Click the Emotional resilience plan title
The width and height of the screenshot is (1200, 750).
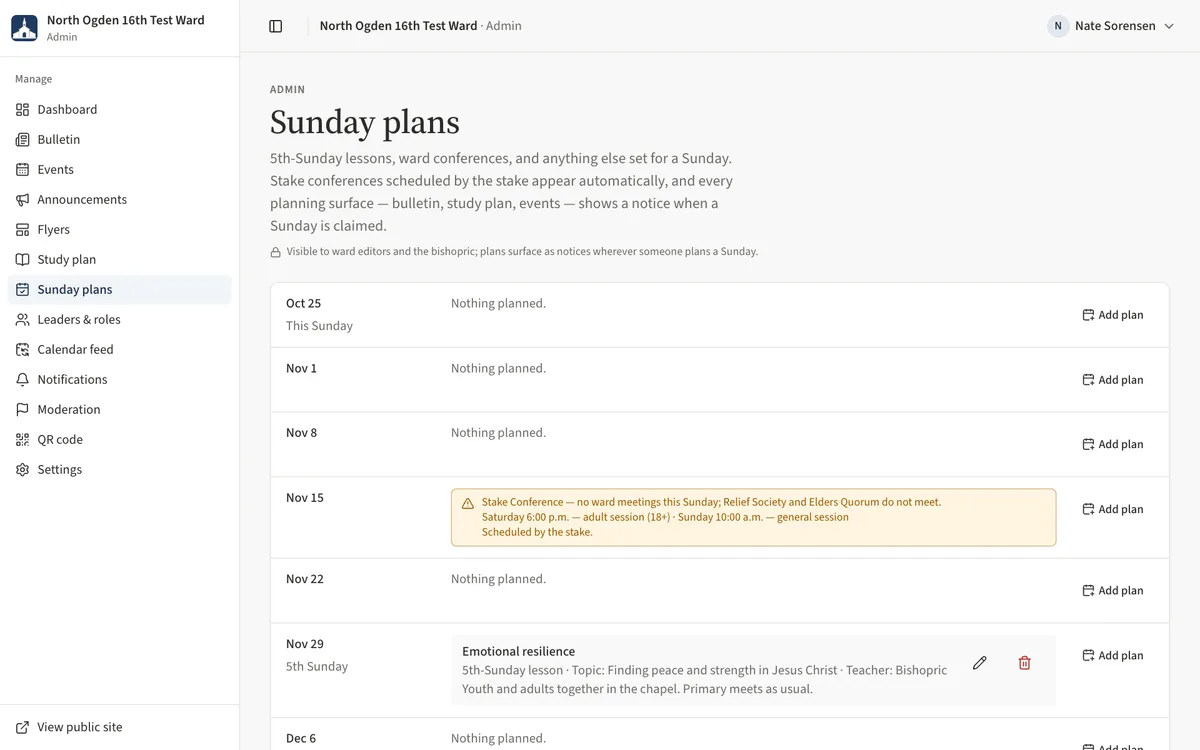(x=519, y=652)
